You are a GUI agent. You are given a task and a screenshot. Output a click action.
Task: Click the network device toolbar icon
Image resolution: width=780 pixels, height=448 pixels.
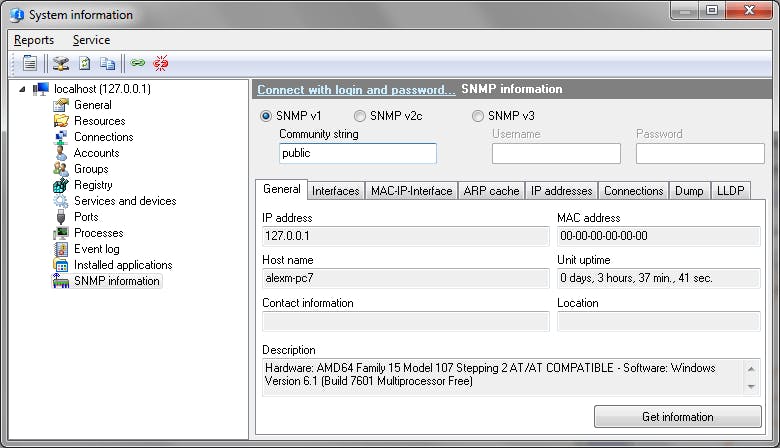(61, 64)
